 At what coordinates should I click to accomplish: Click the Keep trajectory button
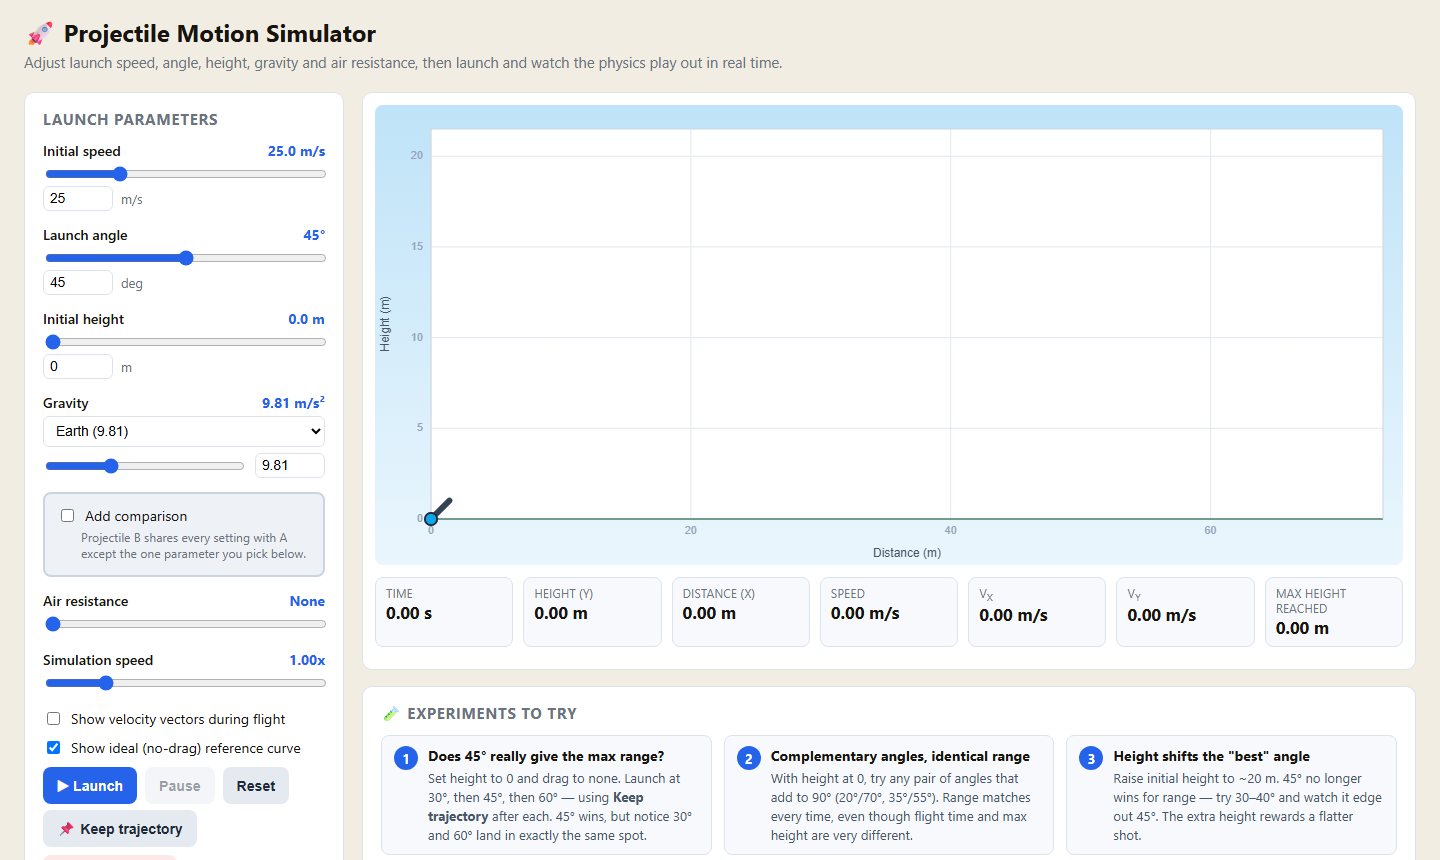[120, 829]
